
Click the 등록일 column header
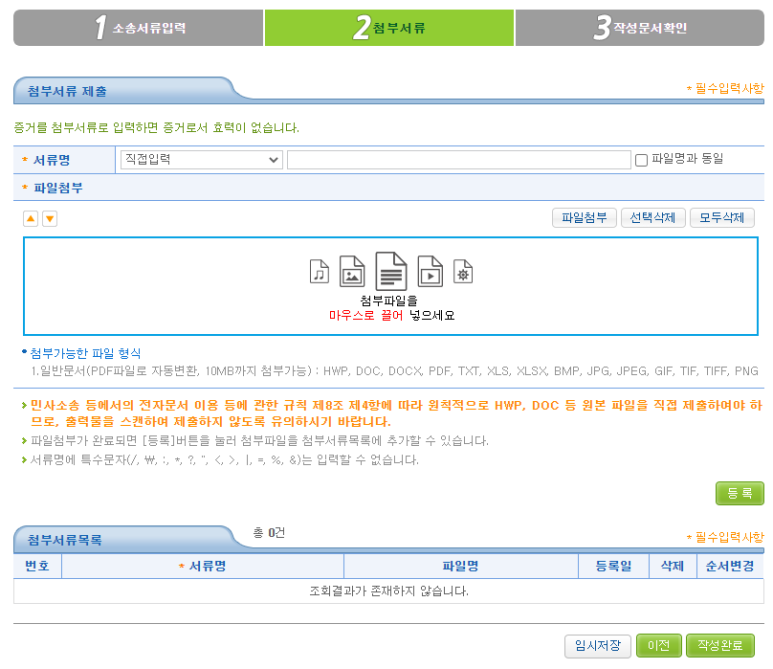pyautogui.click(x=613, y=566)
